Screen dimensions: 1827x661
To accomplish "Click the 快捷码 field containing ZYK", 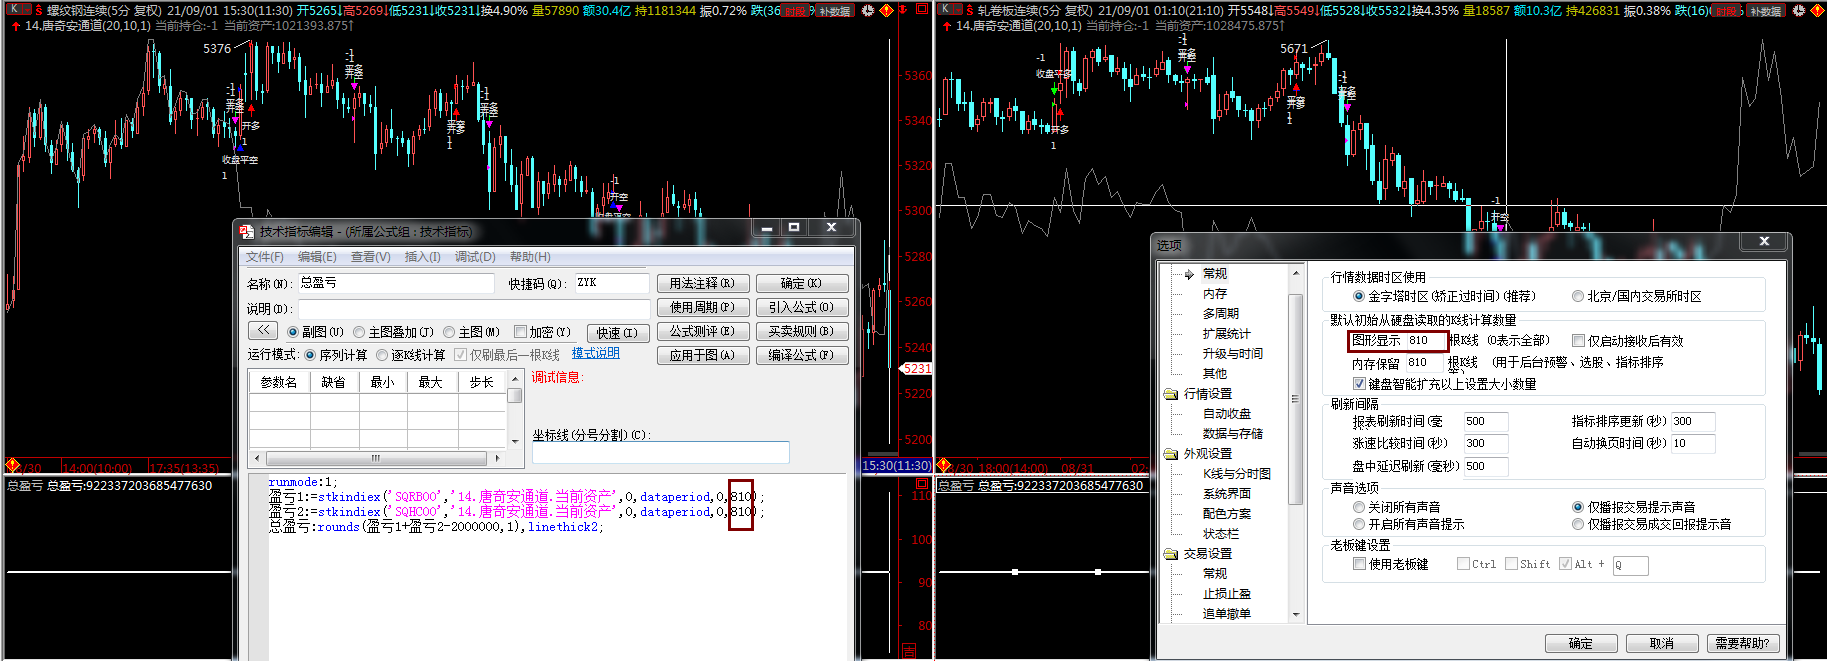I will (x=611, y=283).
